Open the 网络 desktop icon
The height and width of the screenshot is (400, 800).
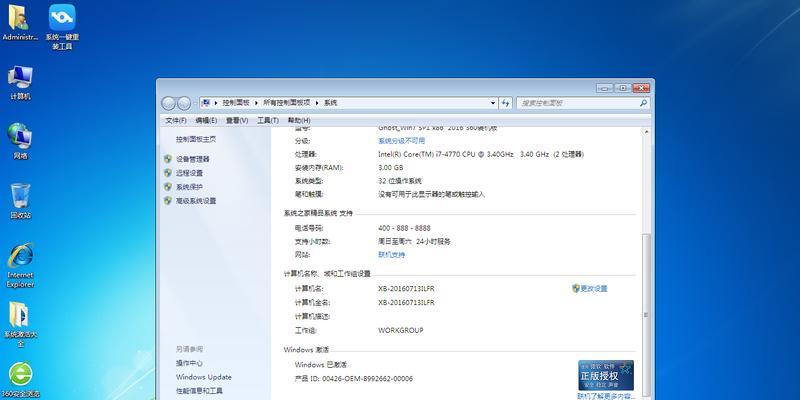pyautogui.click(x=20, y=141)
